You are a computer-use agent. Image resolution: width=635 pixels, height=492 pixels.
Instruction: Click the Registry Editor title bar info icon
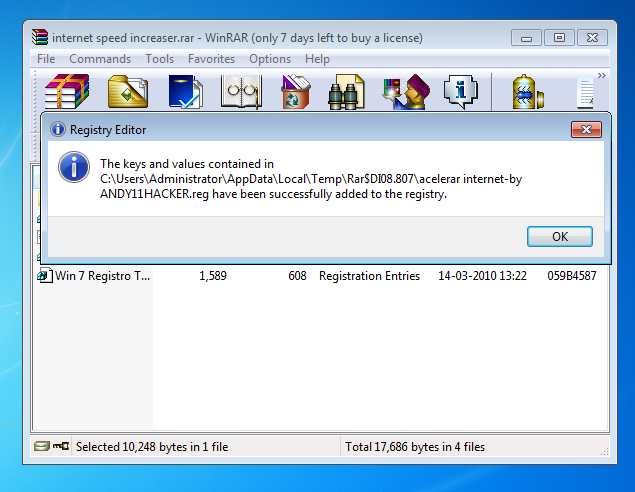[x=58, y=130]
